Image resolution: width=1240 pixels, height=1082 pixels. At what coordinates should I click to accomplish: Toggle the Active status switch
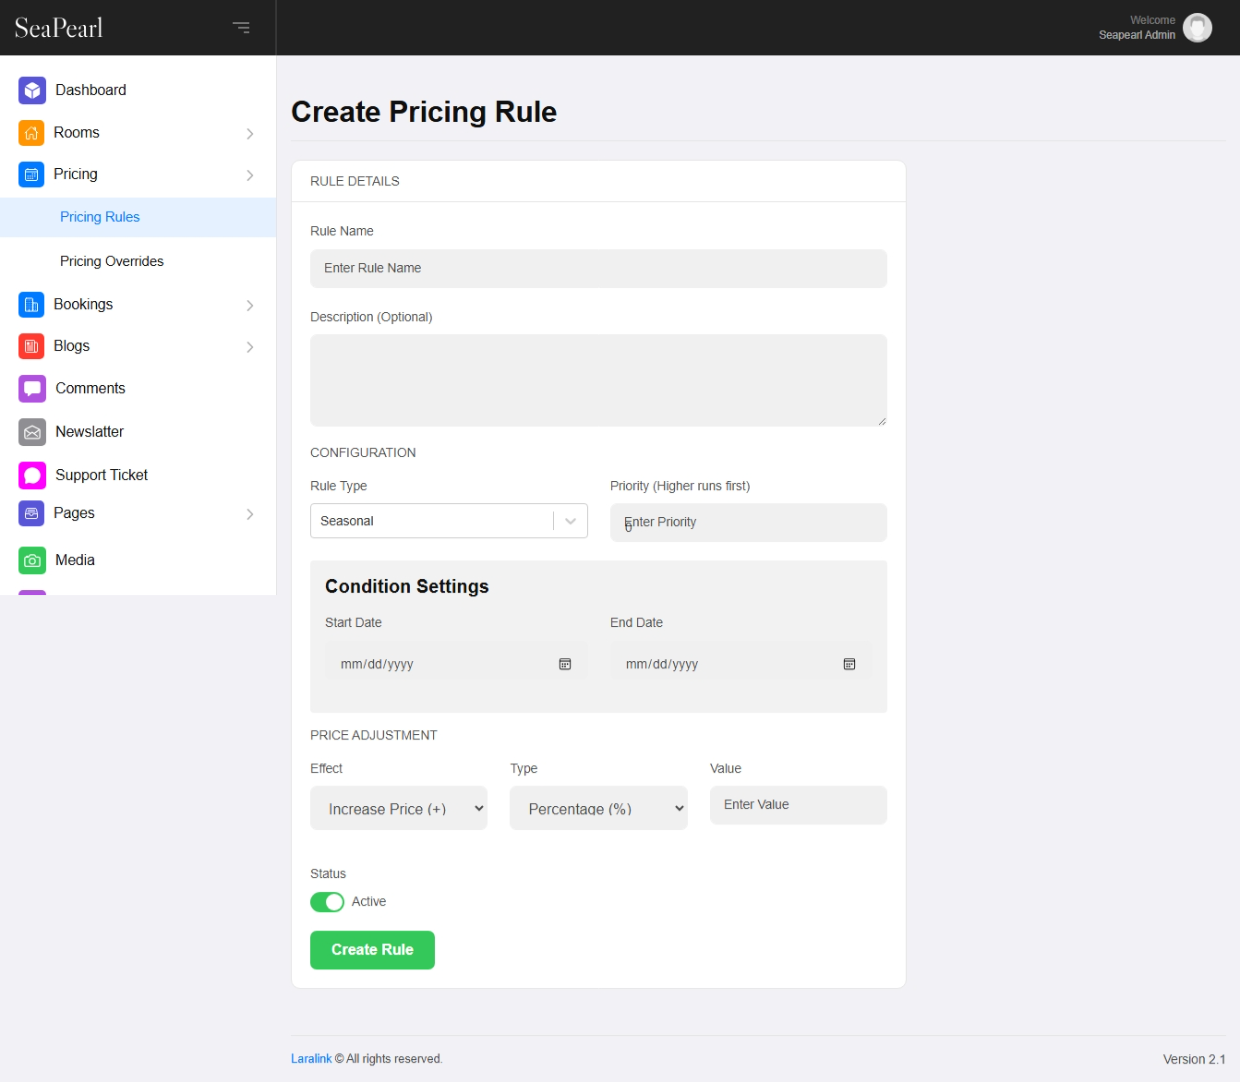coord(327,902)
